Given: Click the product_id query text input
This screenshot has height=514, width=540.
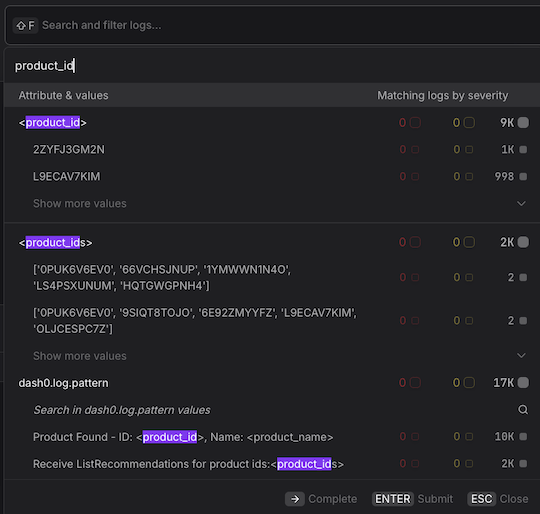Looking at the screenshot, I should [272, 65].
